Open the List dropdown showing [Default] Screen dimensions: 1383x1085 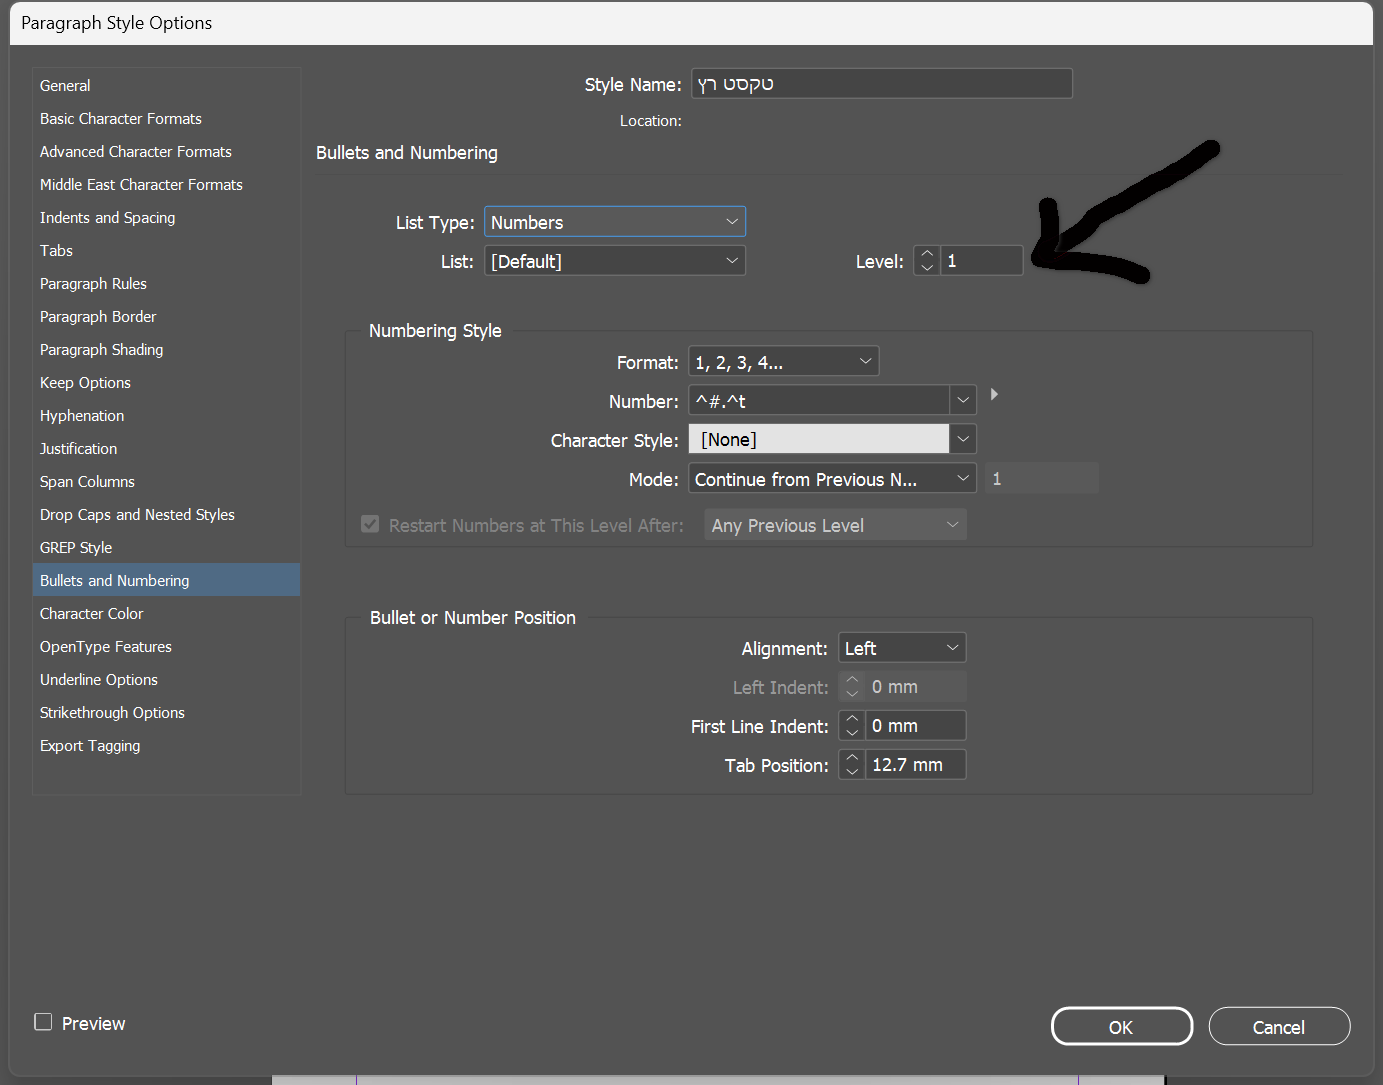coord(615,261)
